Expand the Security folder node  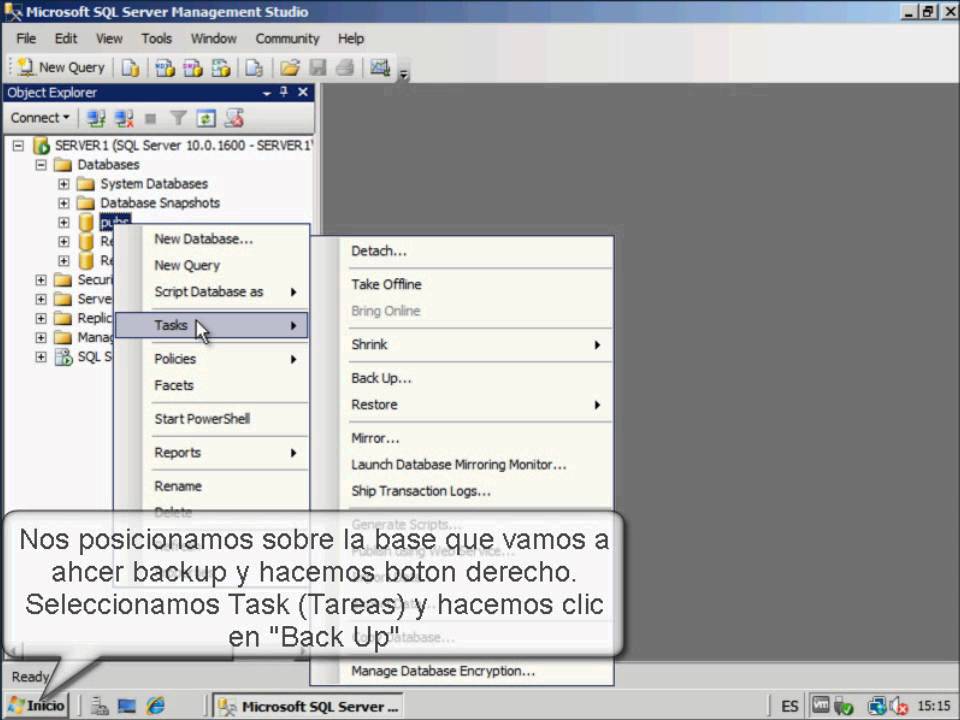click(x=40, y=280)
